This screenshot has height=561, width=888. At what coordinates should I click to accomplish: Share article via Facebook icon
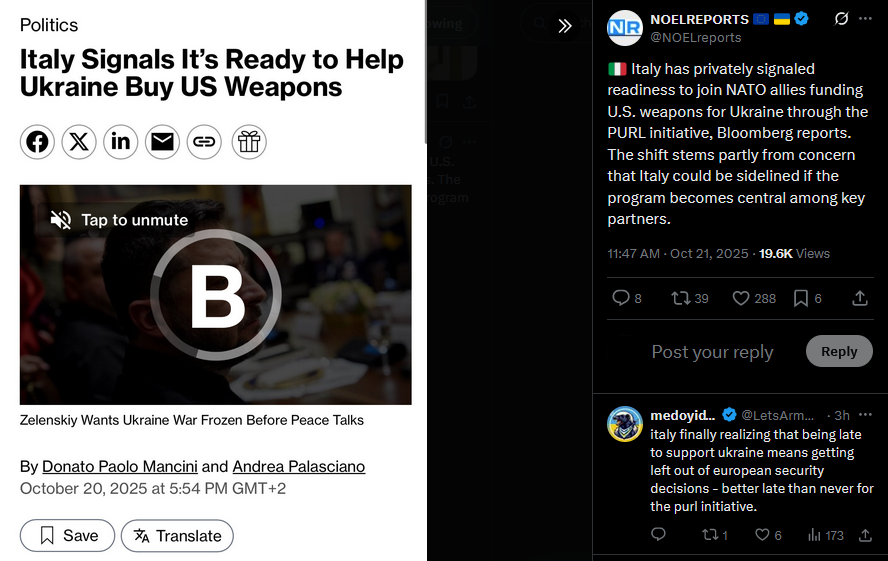click(x=37, y=142)
